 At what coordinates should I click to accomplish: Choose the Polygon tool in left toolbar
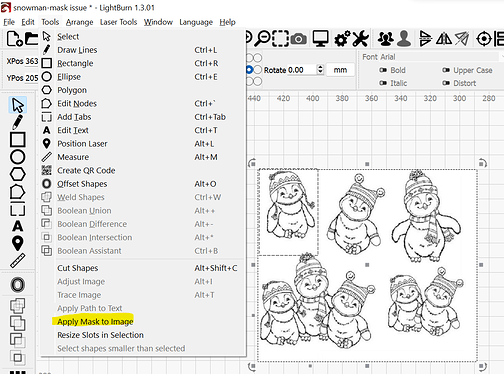pyautogui.click(x=18, y=174)
